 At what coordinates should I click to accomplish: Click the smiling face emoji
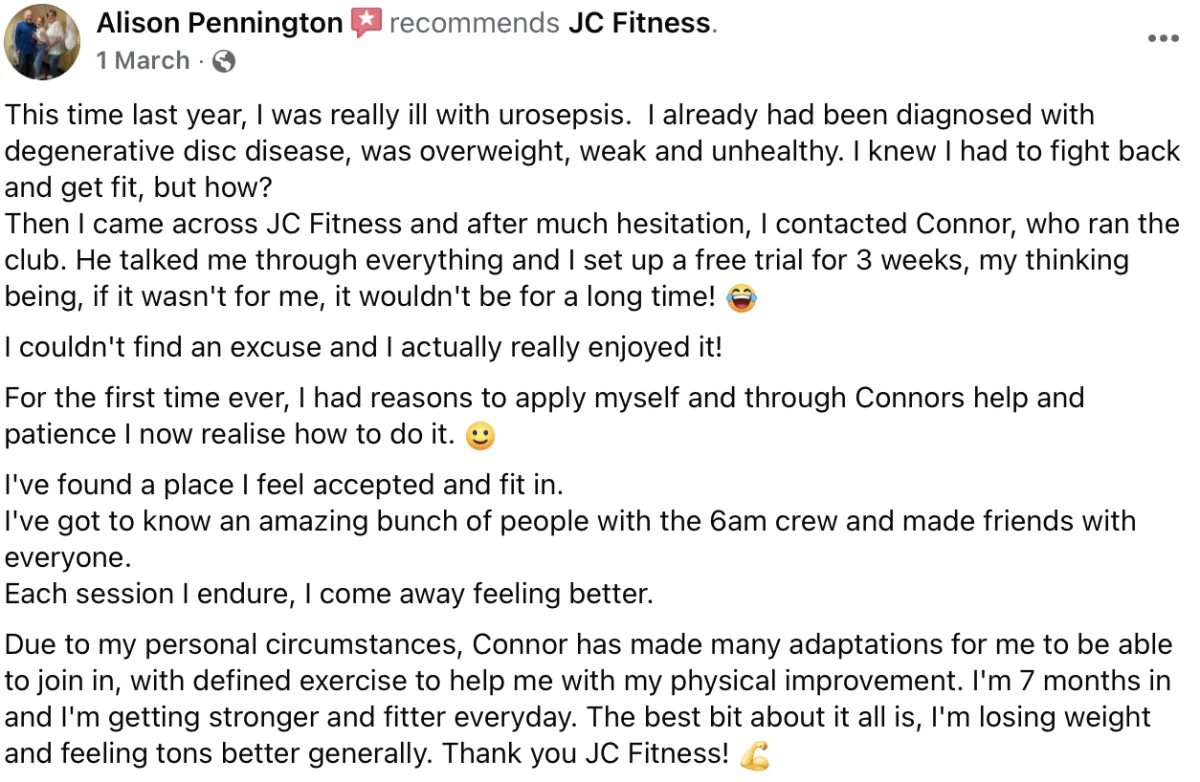click(x=481, y=437)
